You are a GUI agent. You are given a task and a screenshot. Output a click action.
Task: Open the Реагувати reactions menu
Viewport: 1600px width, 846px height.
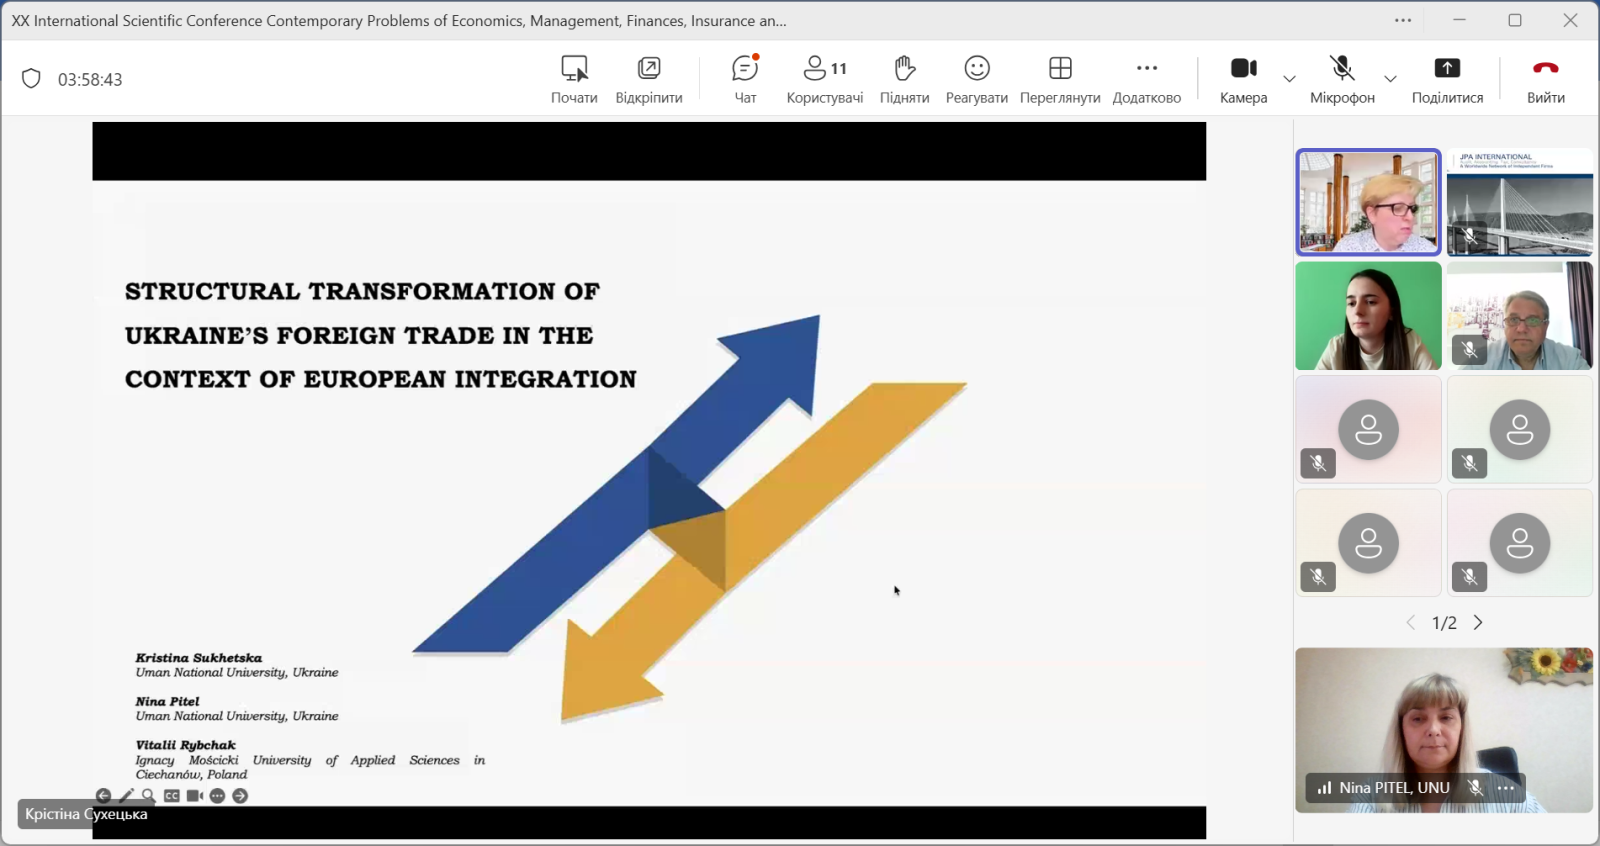click(x=977, y=79)
